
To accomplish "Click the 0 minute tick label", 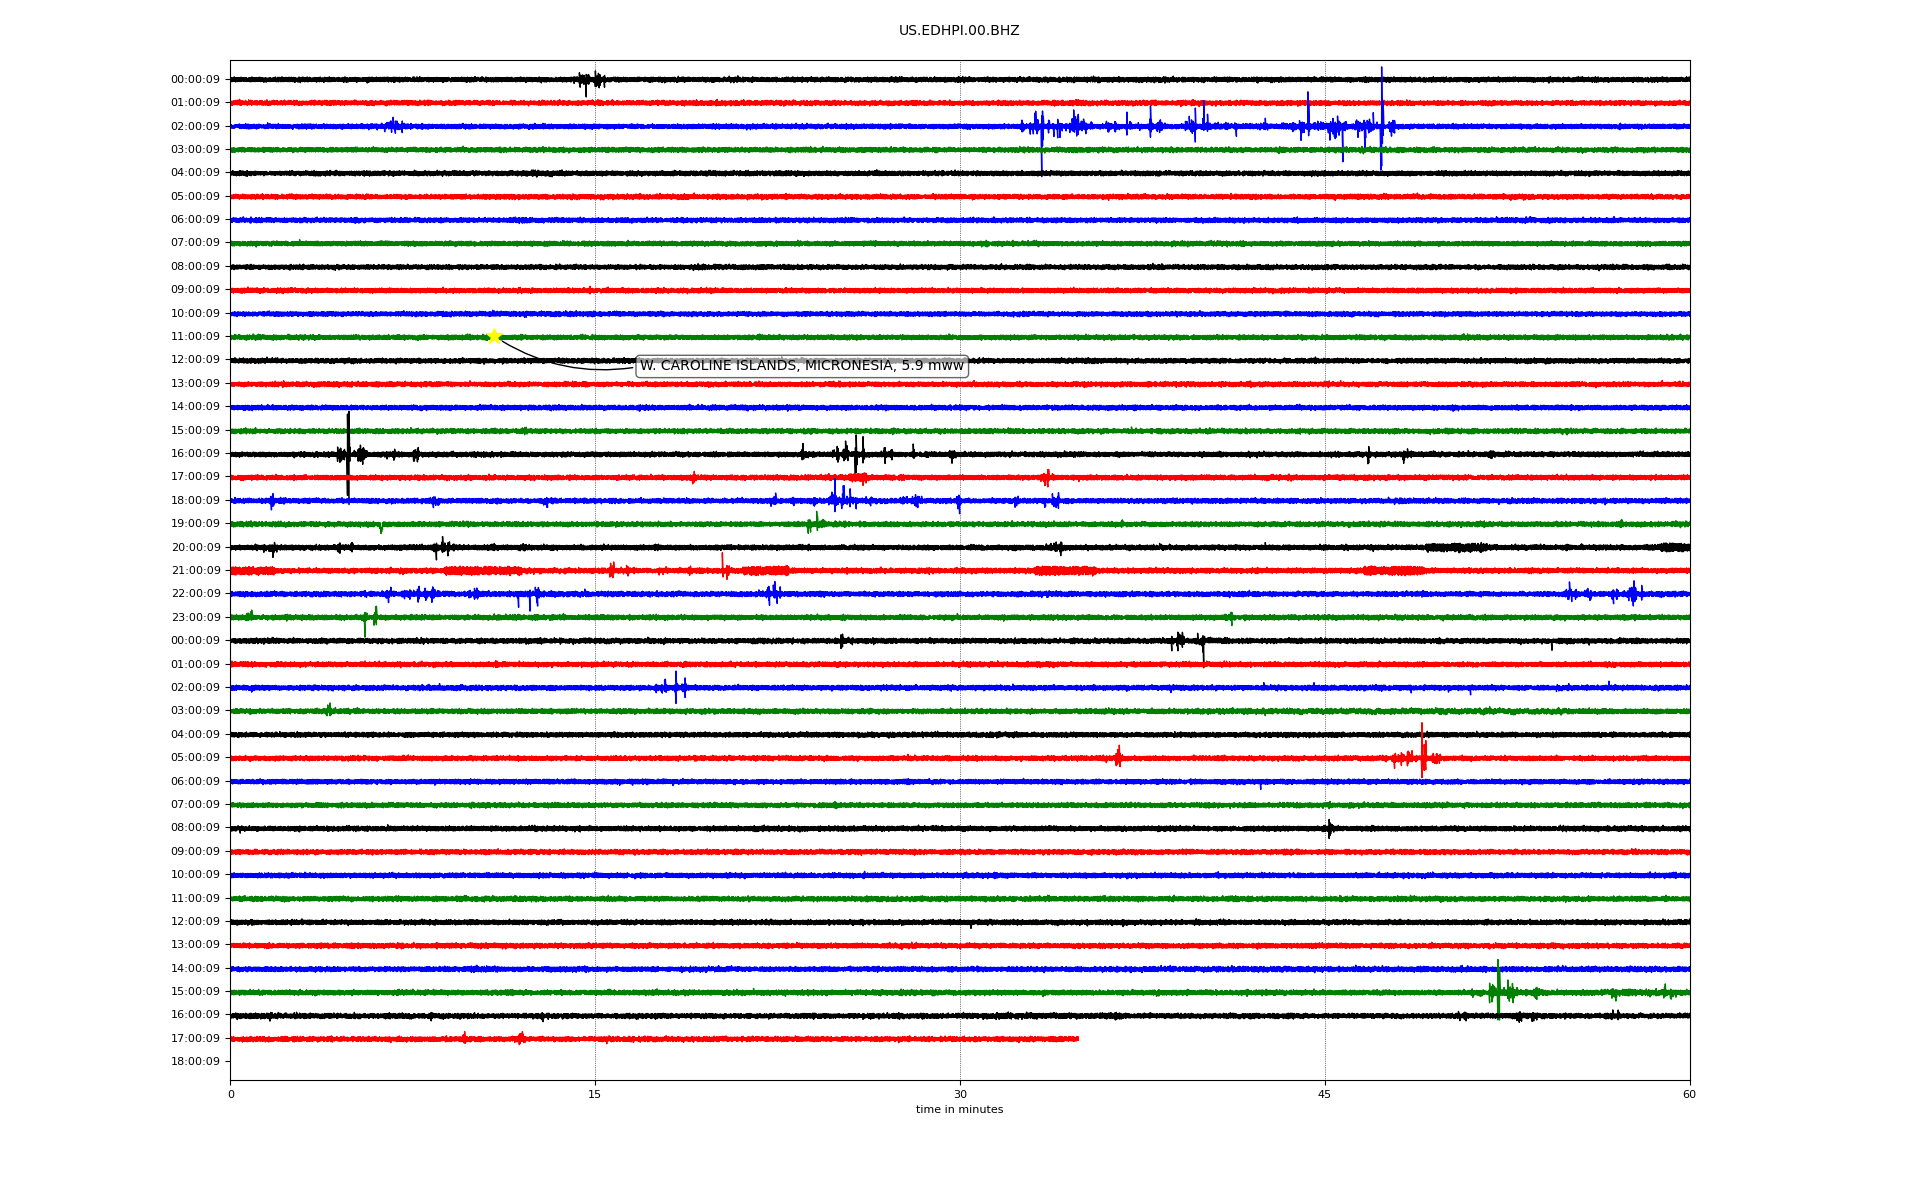I will 231,1094.
